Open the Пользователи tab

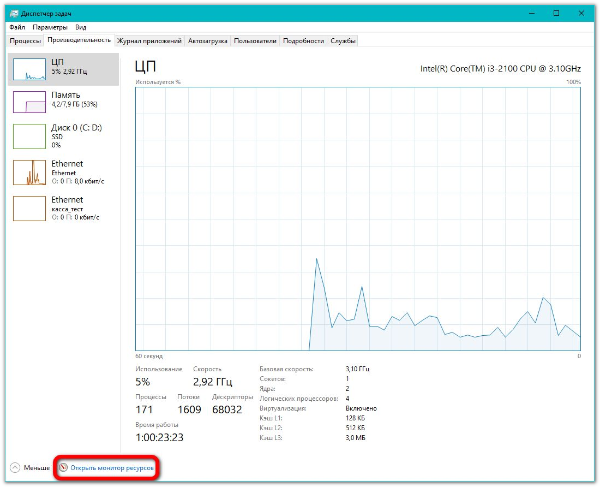255,41
